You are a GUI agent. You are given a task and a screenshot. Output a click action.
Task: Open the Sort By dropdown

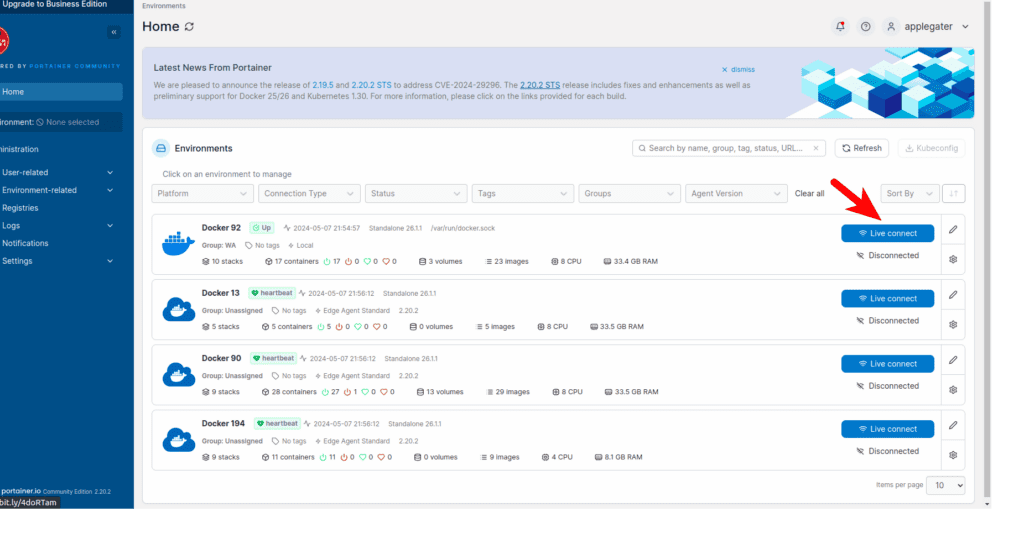909,193
